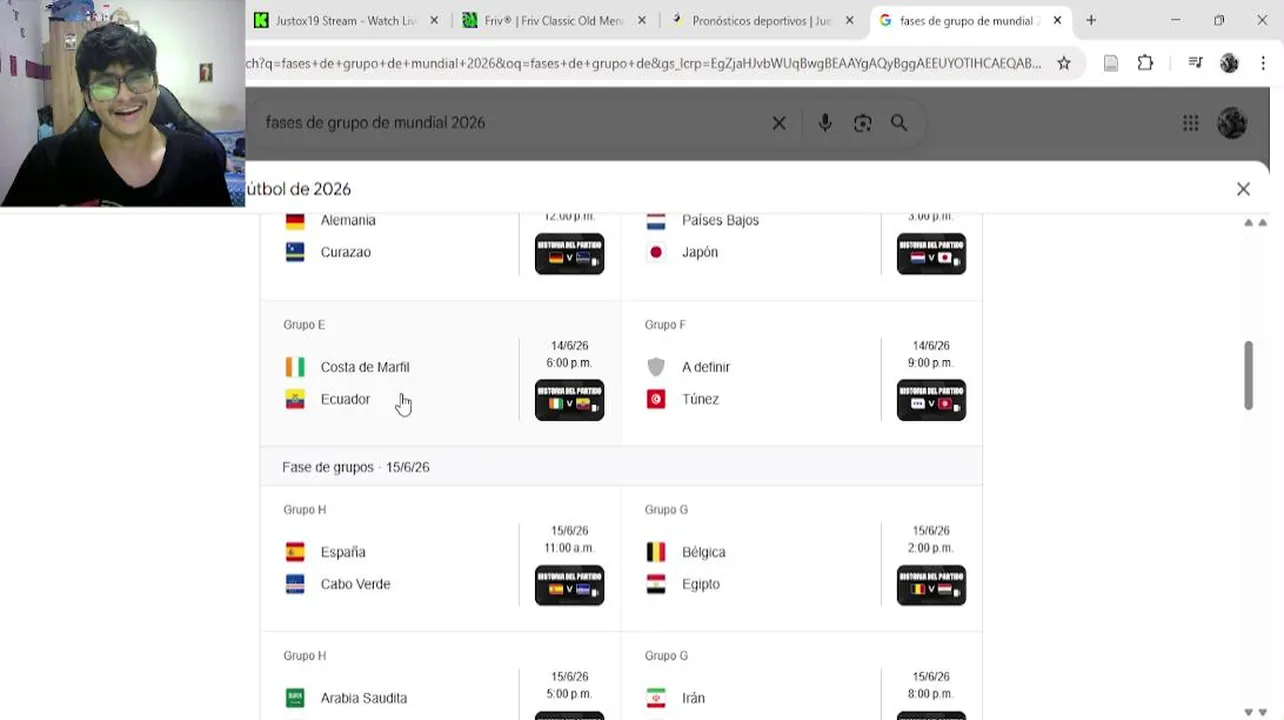
Task: Switch to the Pronósticos deportivos tab
Action: coord(760,20)
